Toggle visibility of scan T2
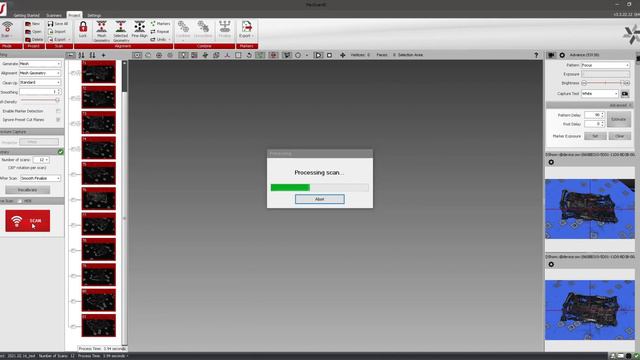This screenshot has width=640, height=360. coord(75,98)
